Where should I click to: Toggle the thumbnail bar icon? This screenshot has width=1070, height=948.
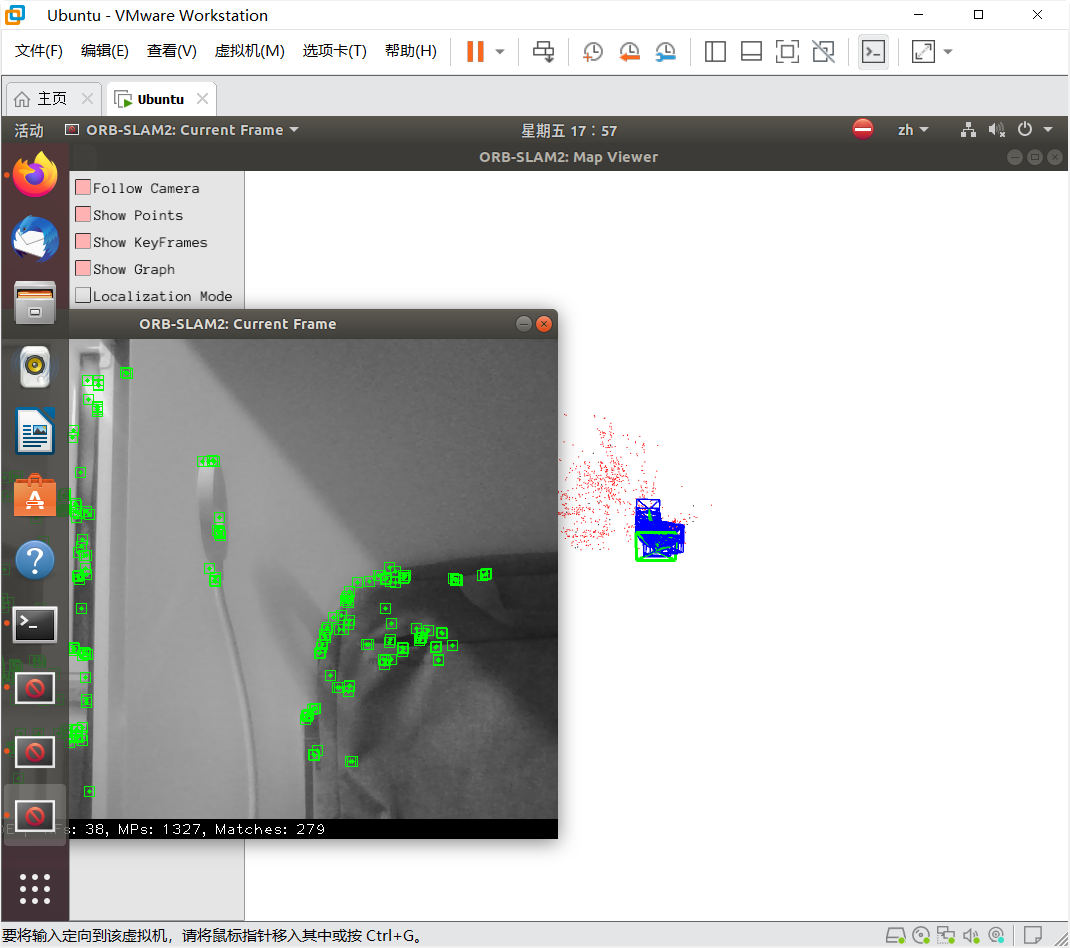(751, 52)
